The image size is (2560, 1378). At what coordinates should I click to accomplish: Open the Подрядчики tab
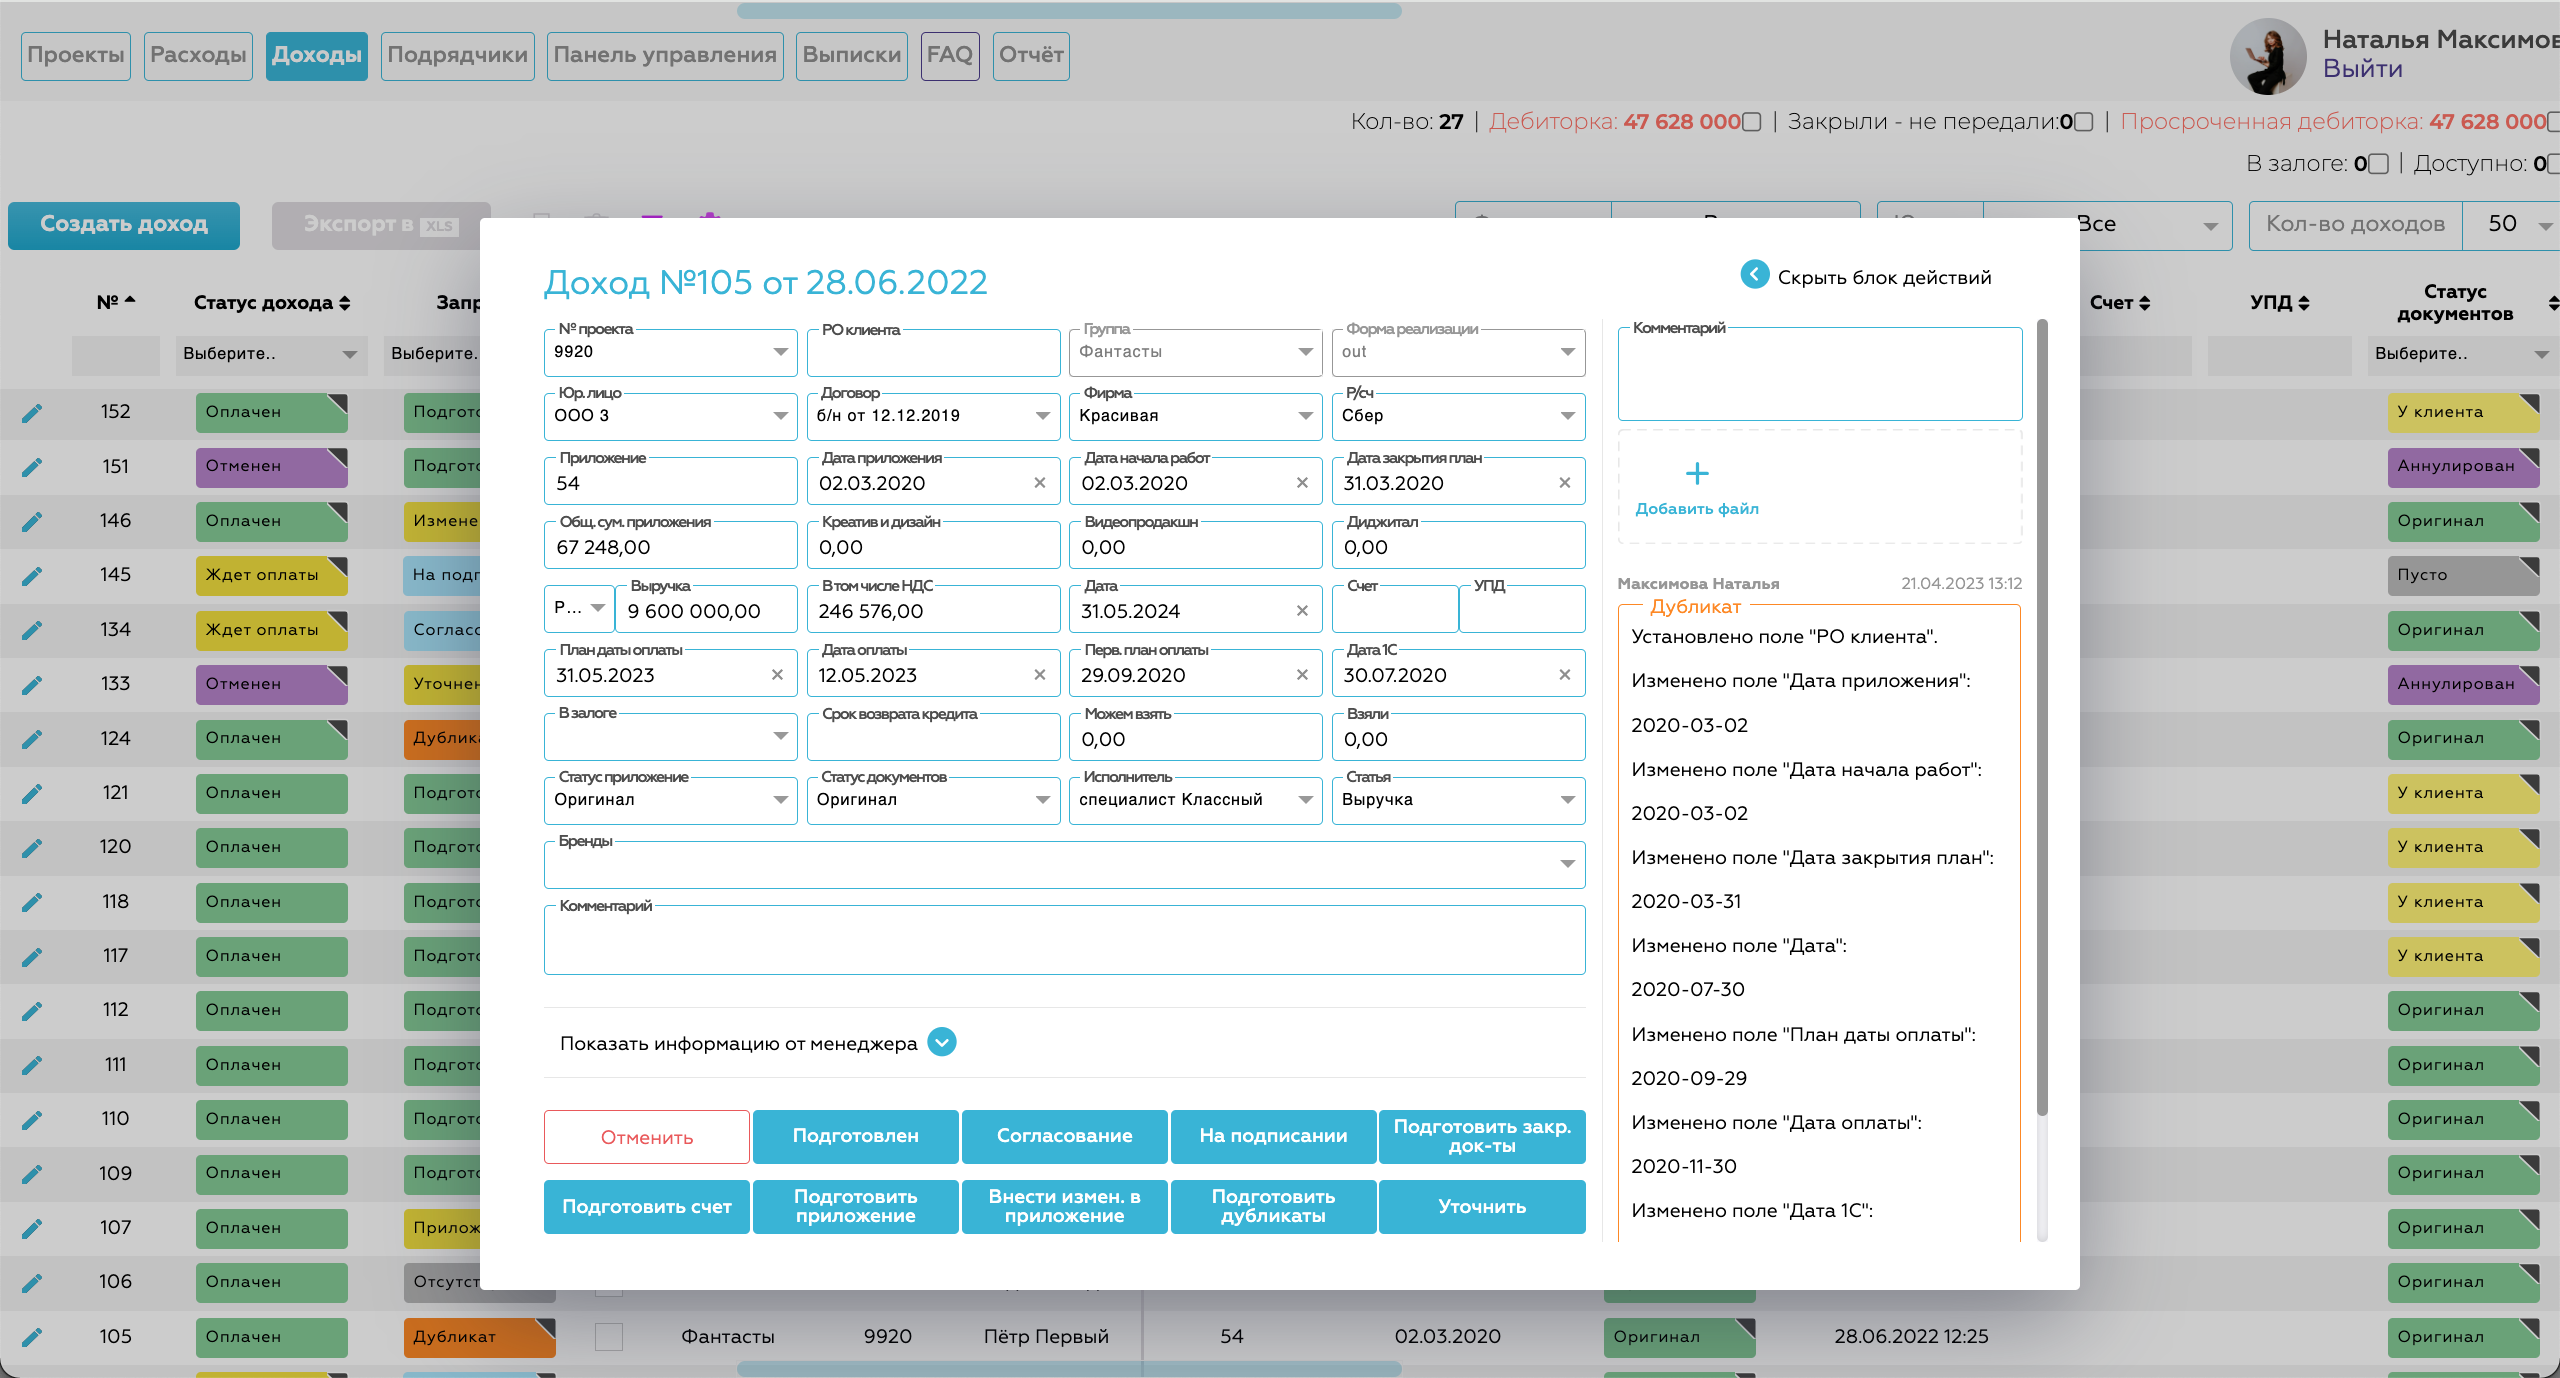tap(457, 55)
